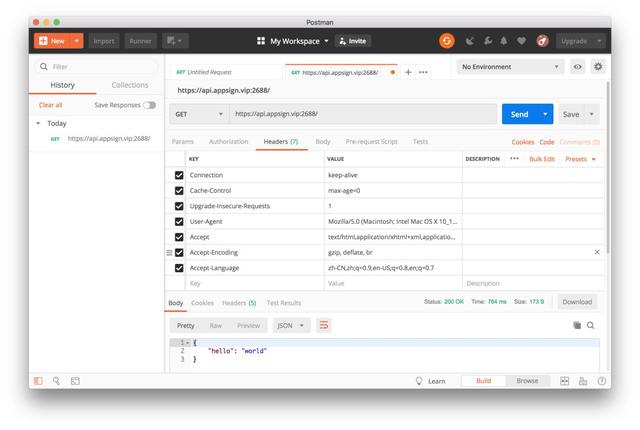This screenshot has height=430, width=640.
Task: Open the Runner button
Action: [x=140, y=41]
